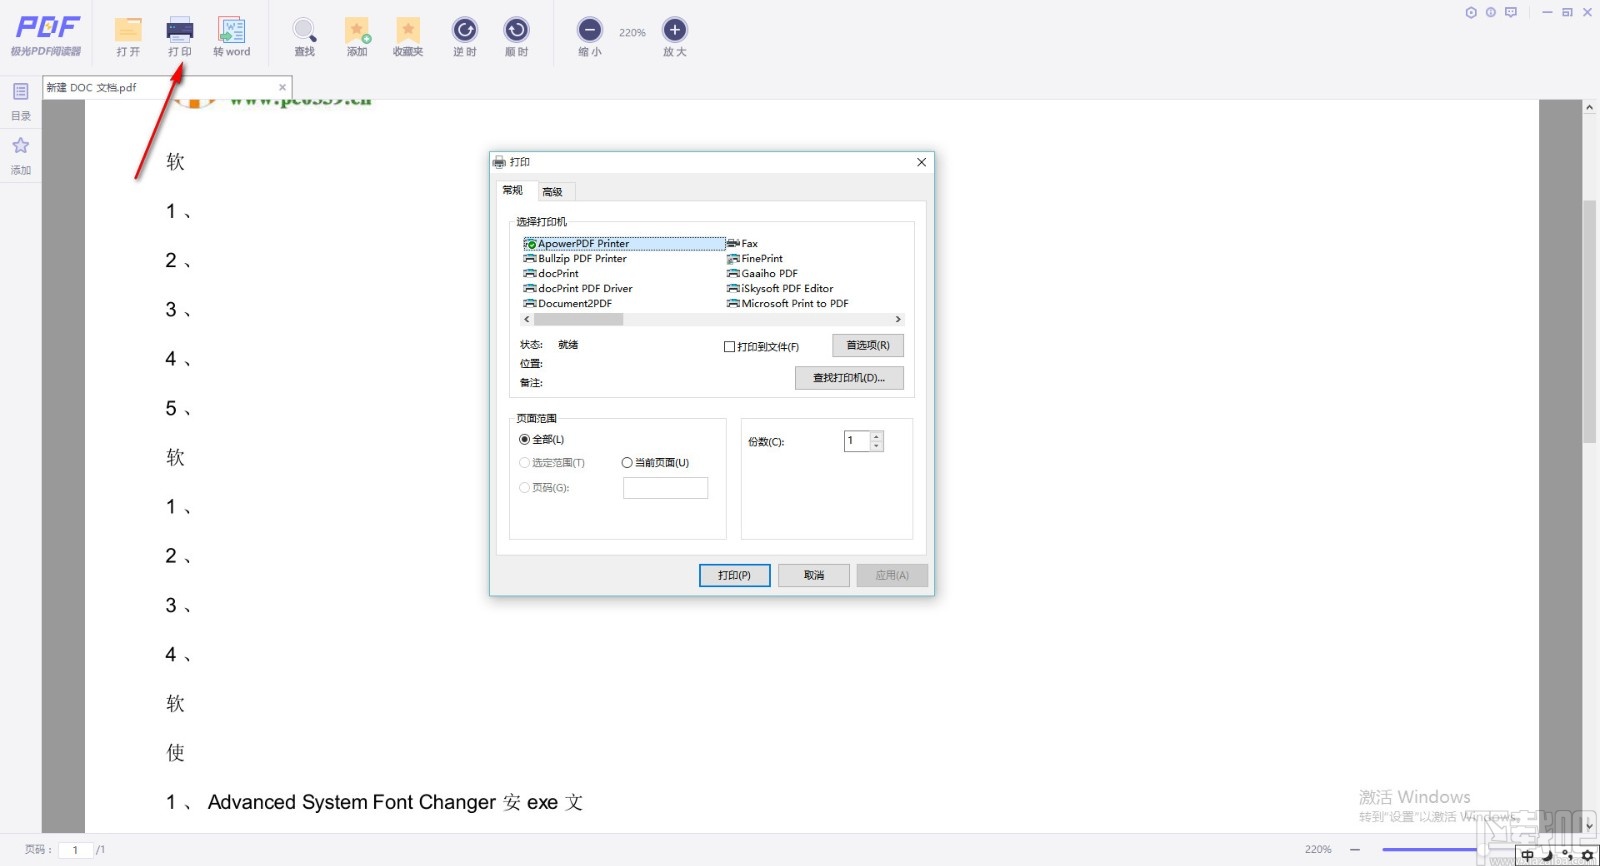Open the feedback chat icon in title bar
This screenshot has width=1600, height=866.
click(1511, 12)
